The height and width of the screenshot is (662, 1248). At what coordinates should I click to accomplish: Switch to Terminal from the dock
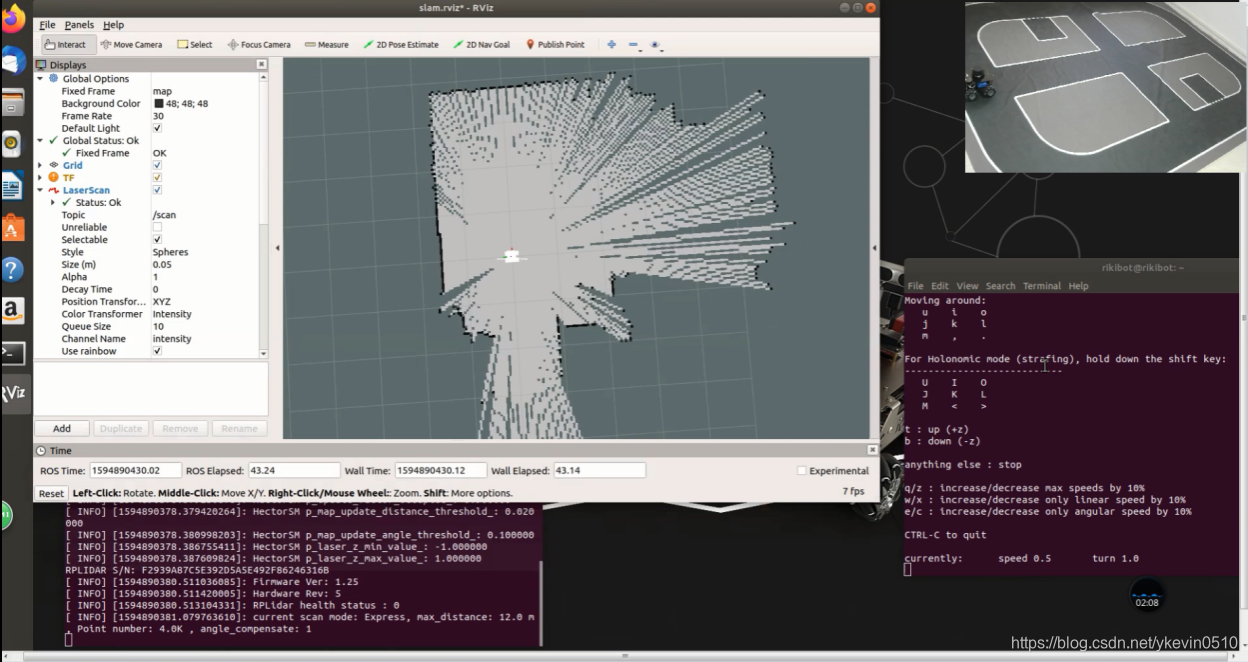pos(12,352)
